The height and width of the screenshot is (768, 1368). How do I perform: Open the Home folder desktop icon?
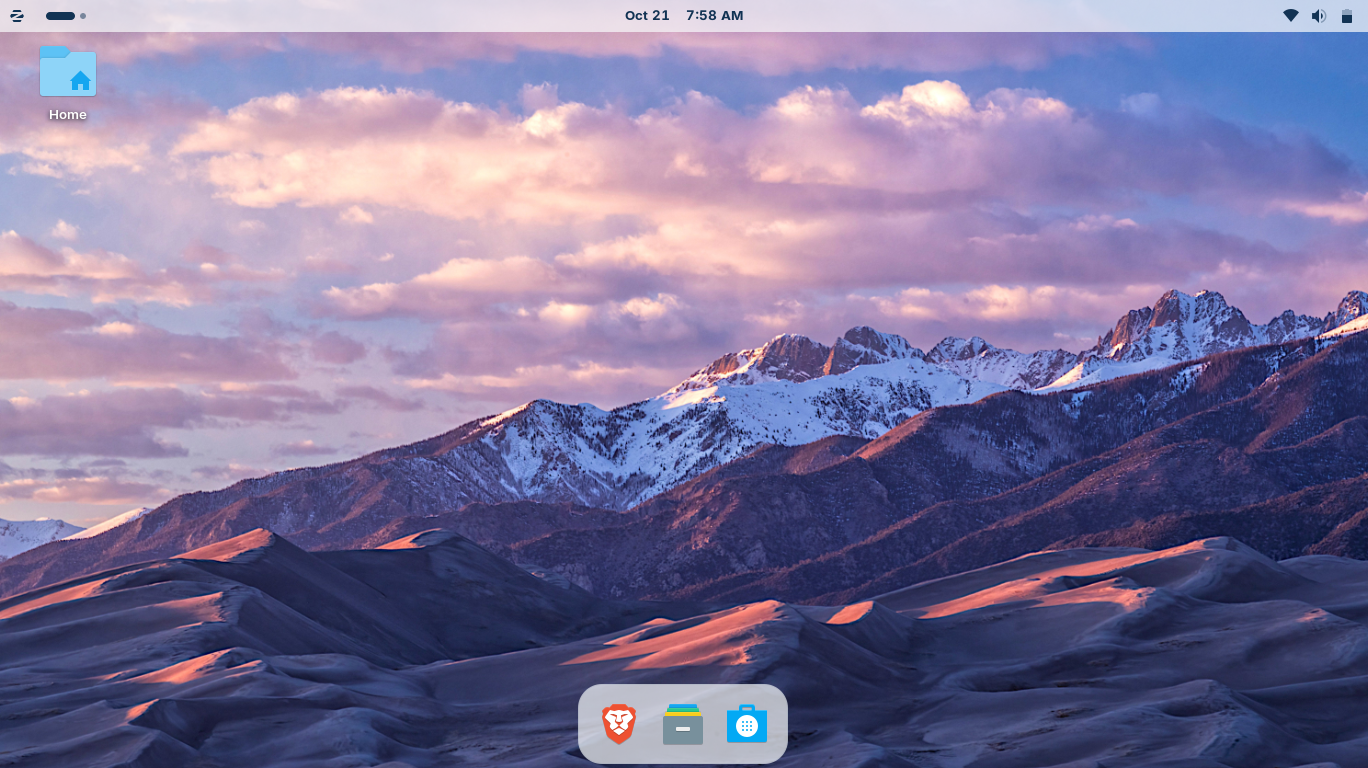pos(68,71)
